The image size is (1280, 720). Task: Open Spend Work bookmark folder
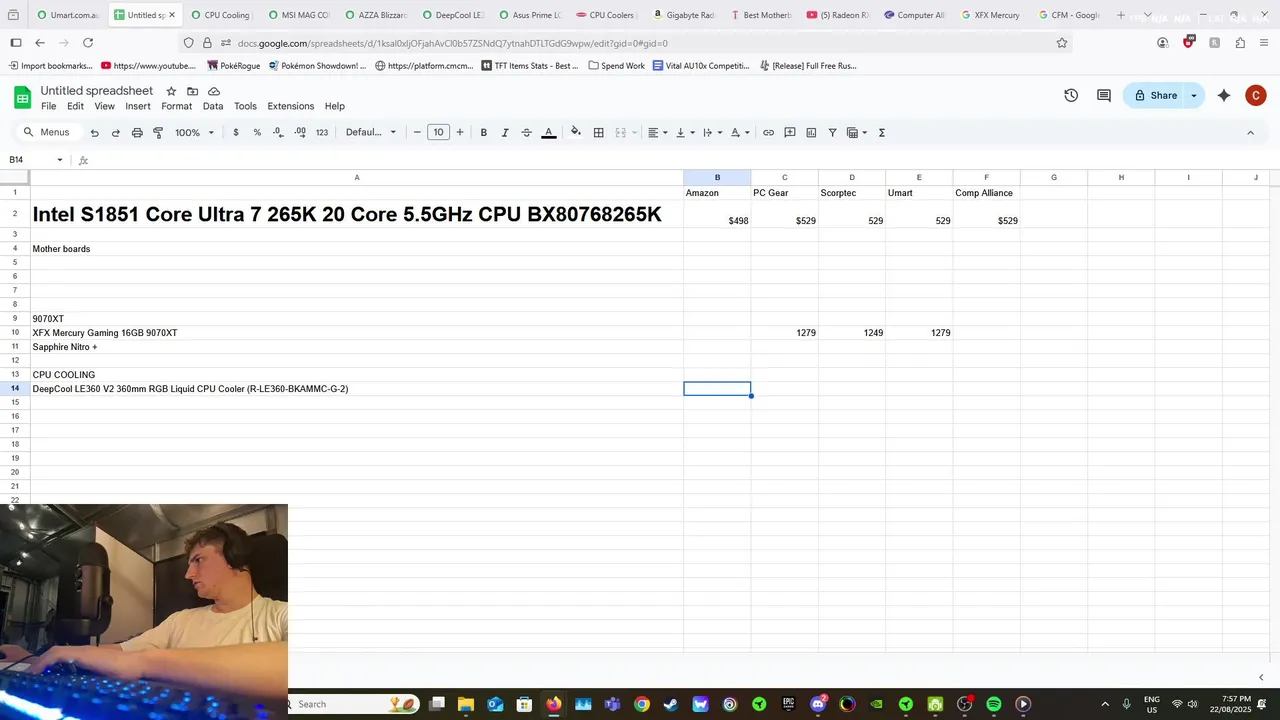coord(616,66)
